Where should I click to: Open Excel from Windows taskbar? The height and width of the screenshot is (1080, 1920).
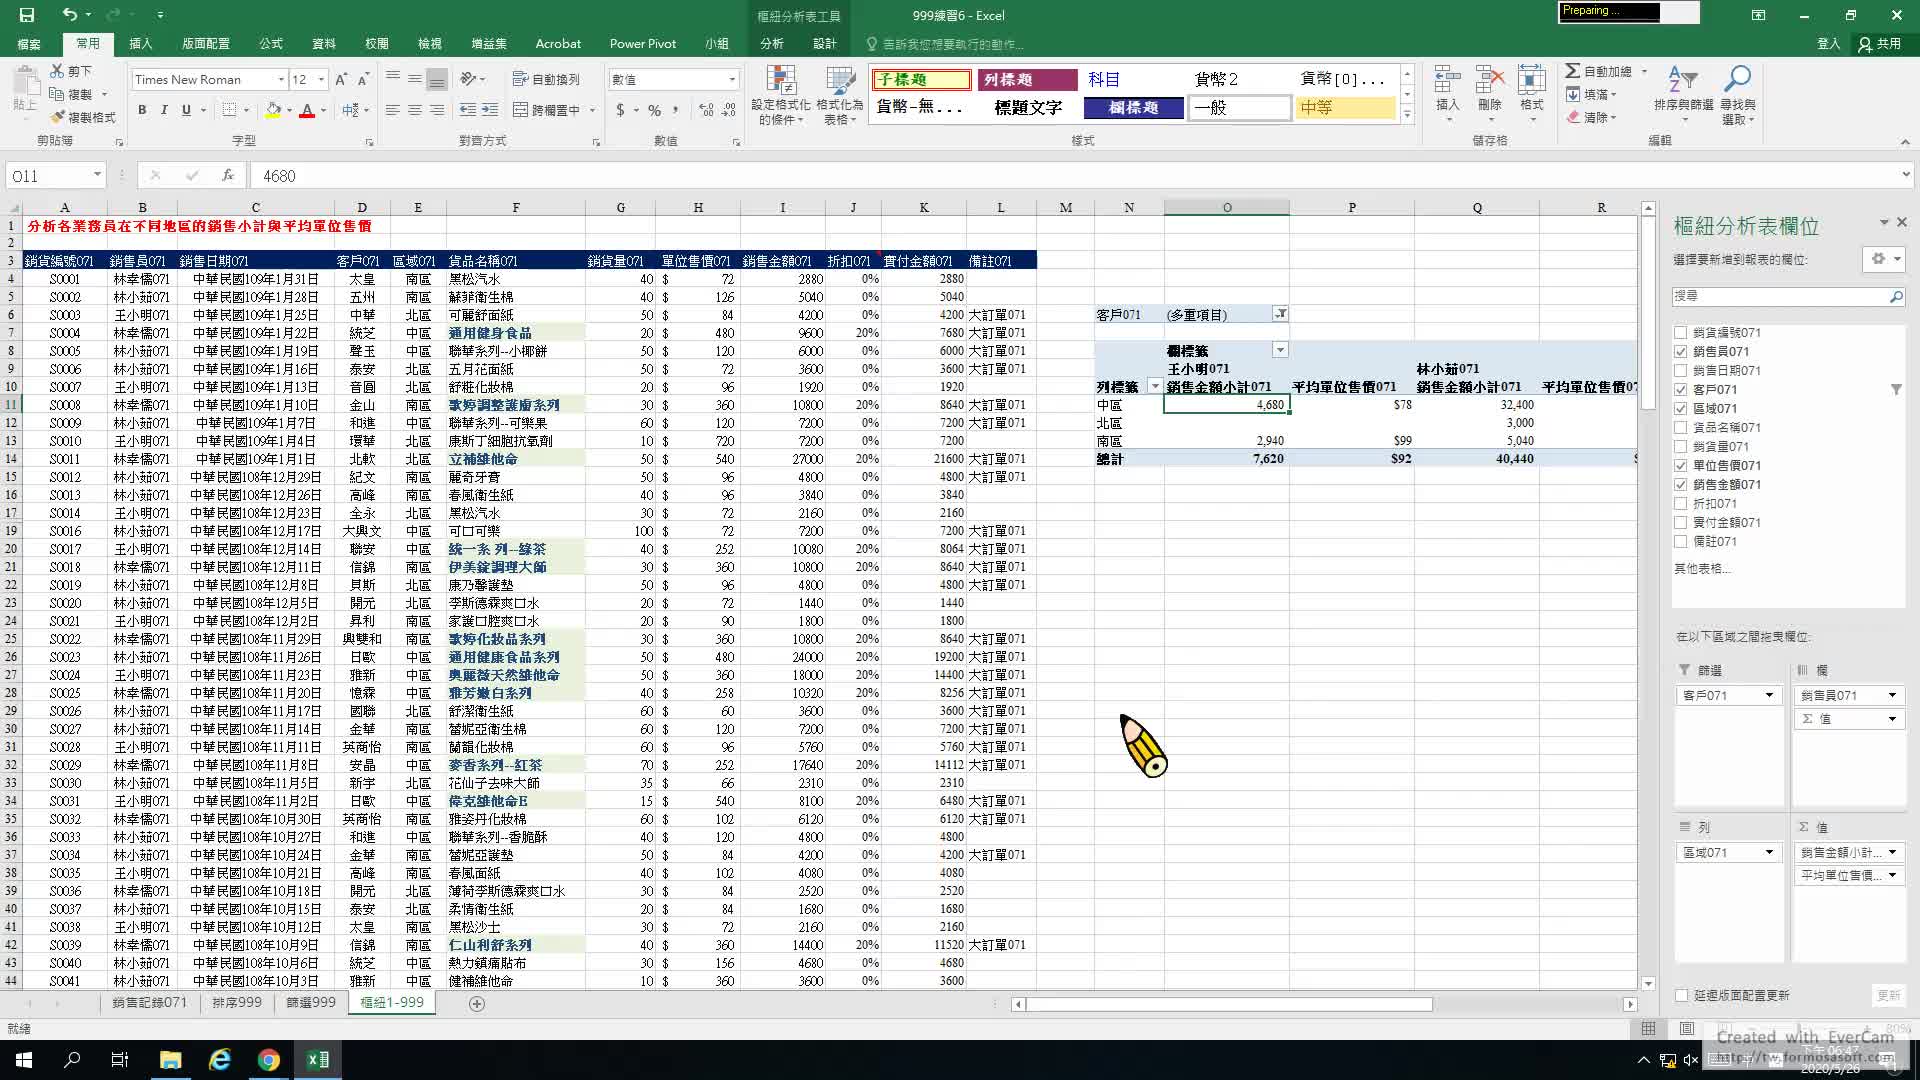click(318, 1060)
